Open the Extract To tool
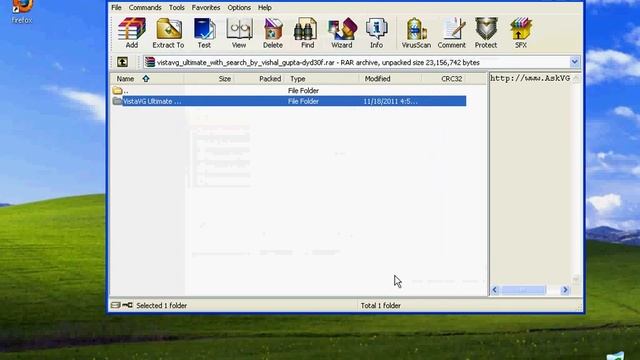 168,33
